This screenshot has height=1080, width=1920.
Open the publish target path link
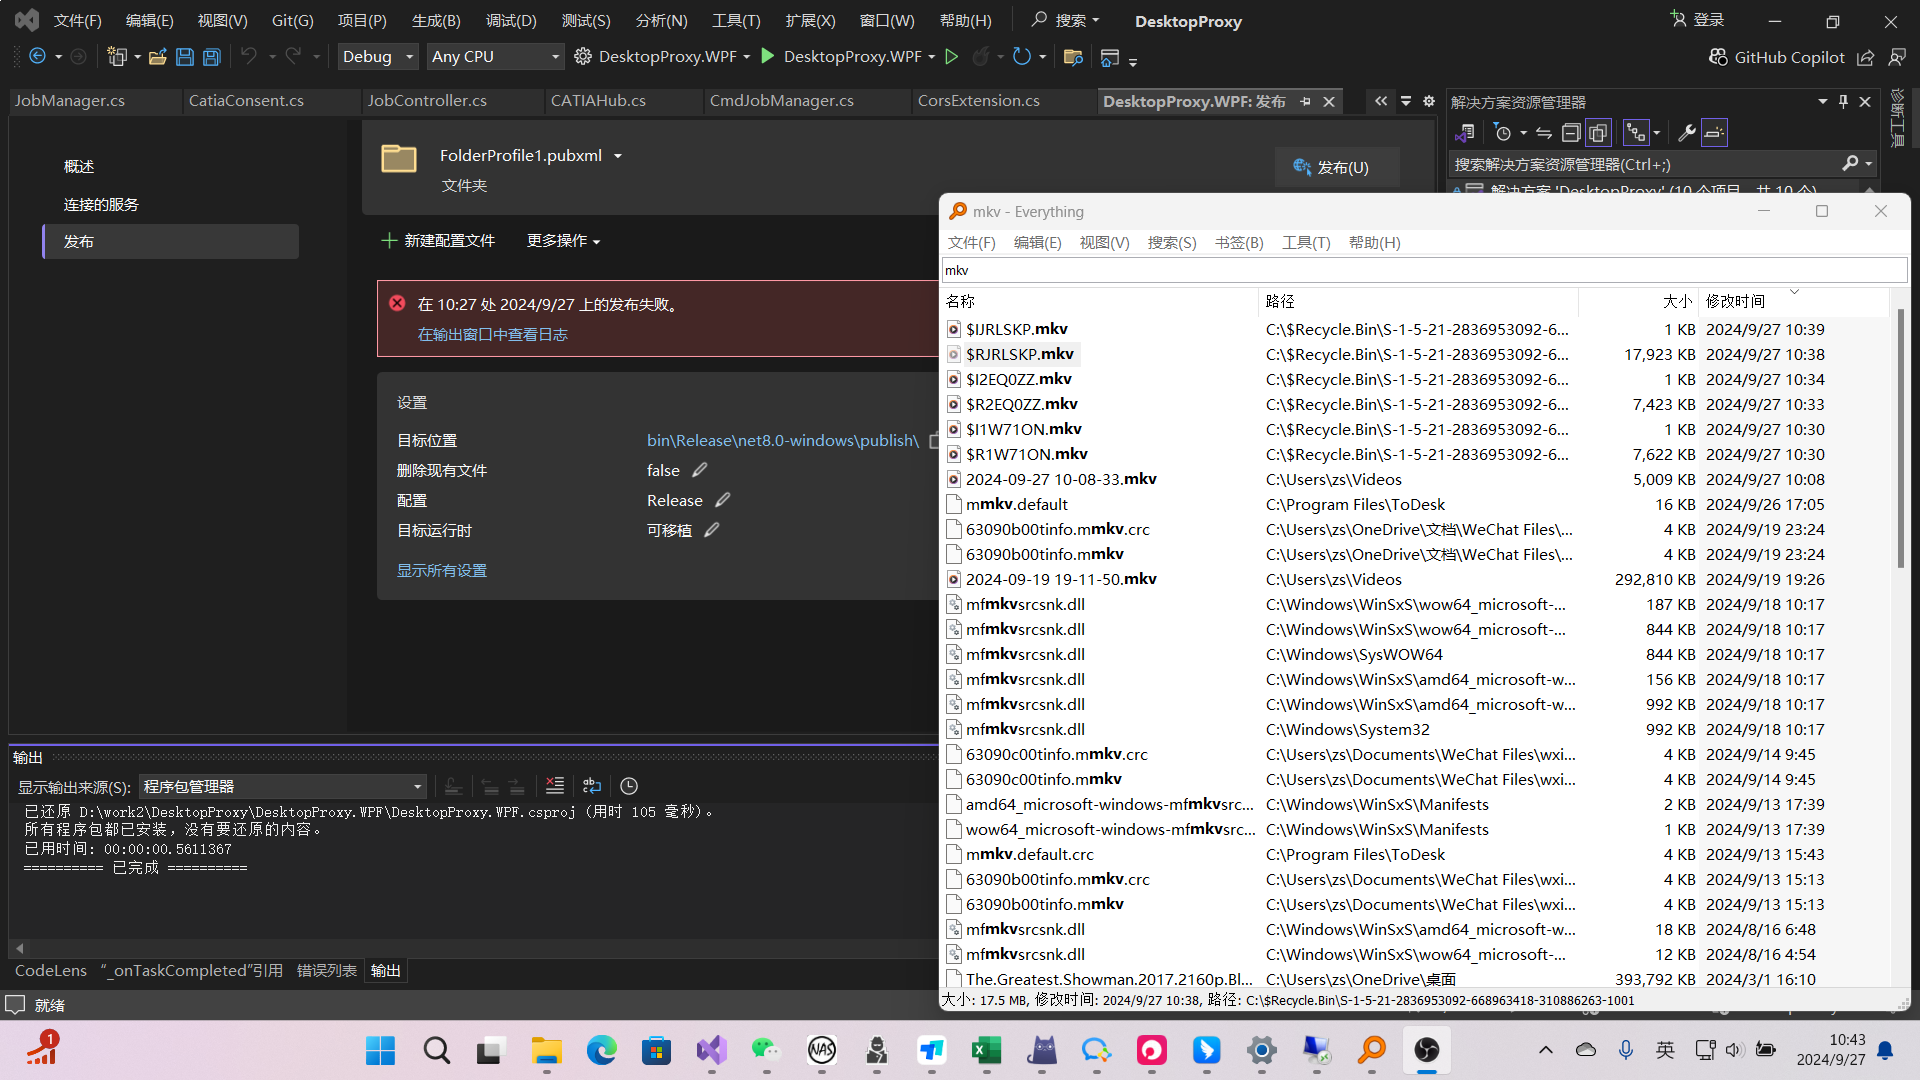782,441
